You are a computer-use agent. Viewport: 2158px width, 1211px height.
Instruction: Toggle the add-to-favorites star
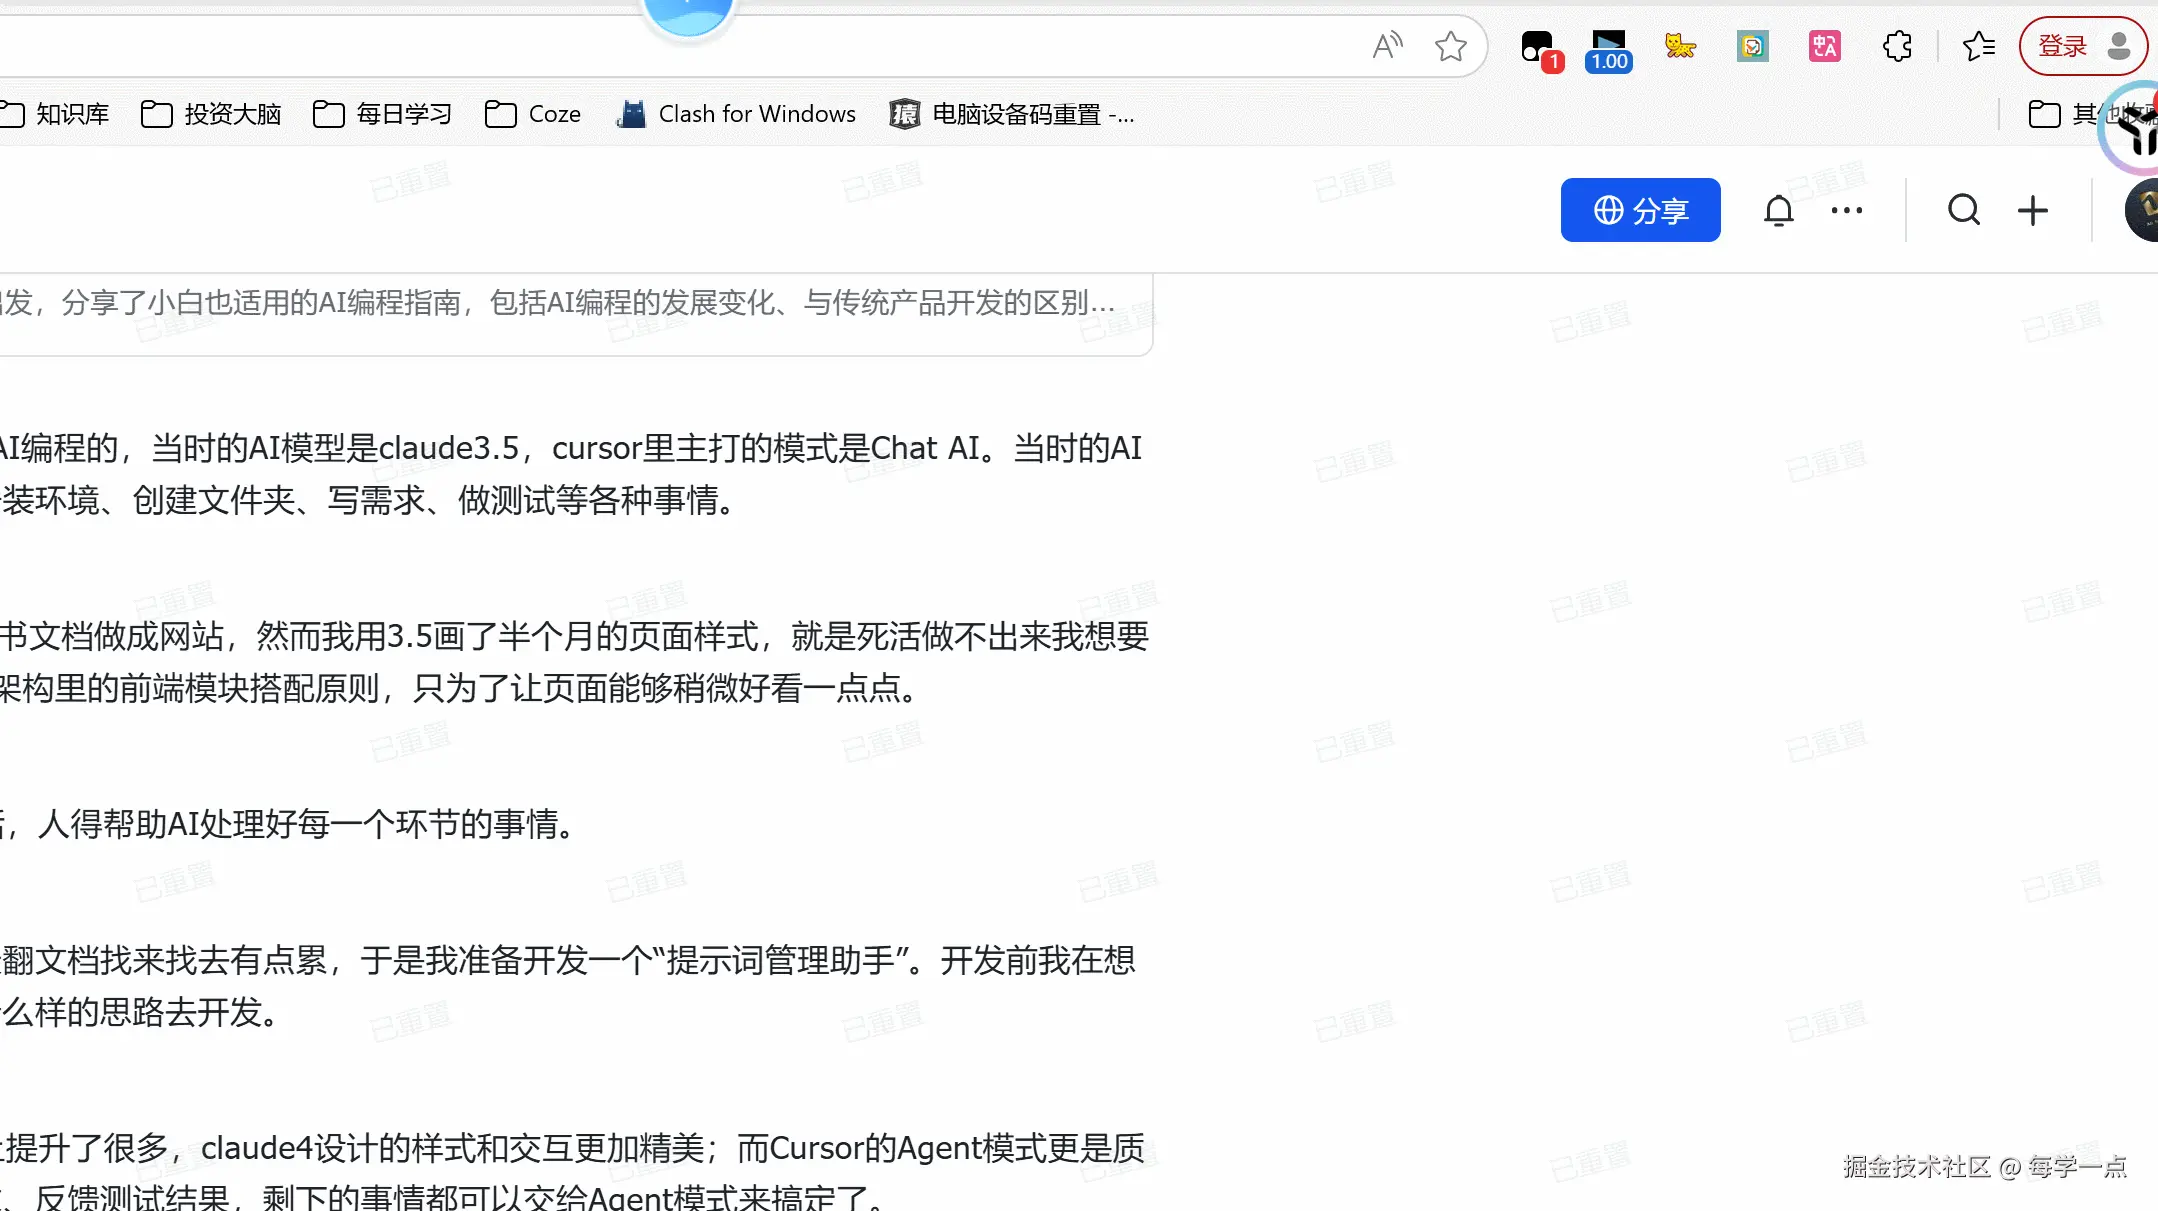click(1452, 46)
